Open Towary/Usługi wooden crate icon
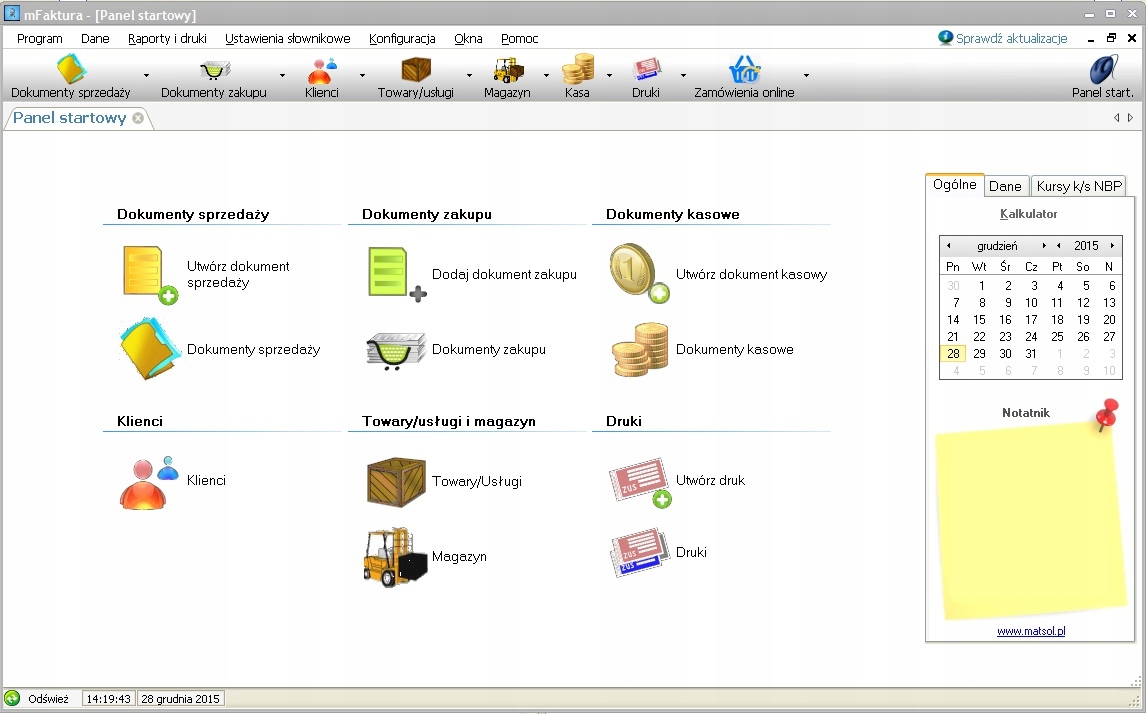Image resolution: width=1146 pixels, height=714 pixels. (396, 481)
